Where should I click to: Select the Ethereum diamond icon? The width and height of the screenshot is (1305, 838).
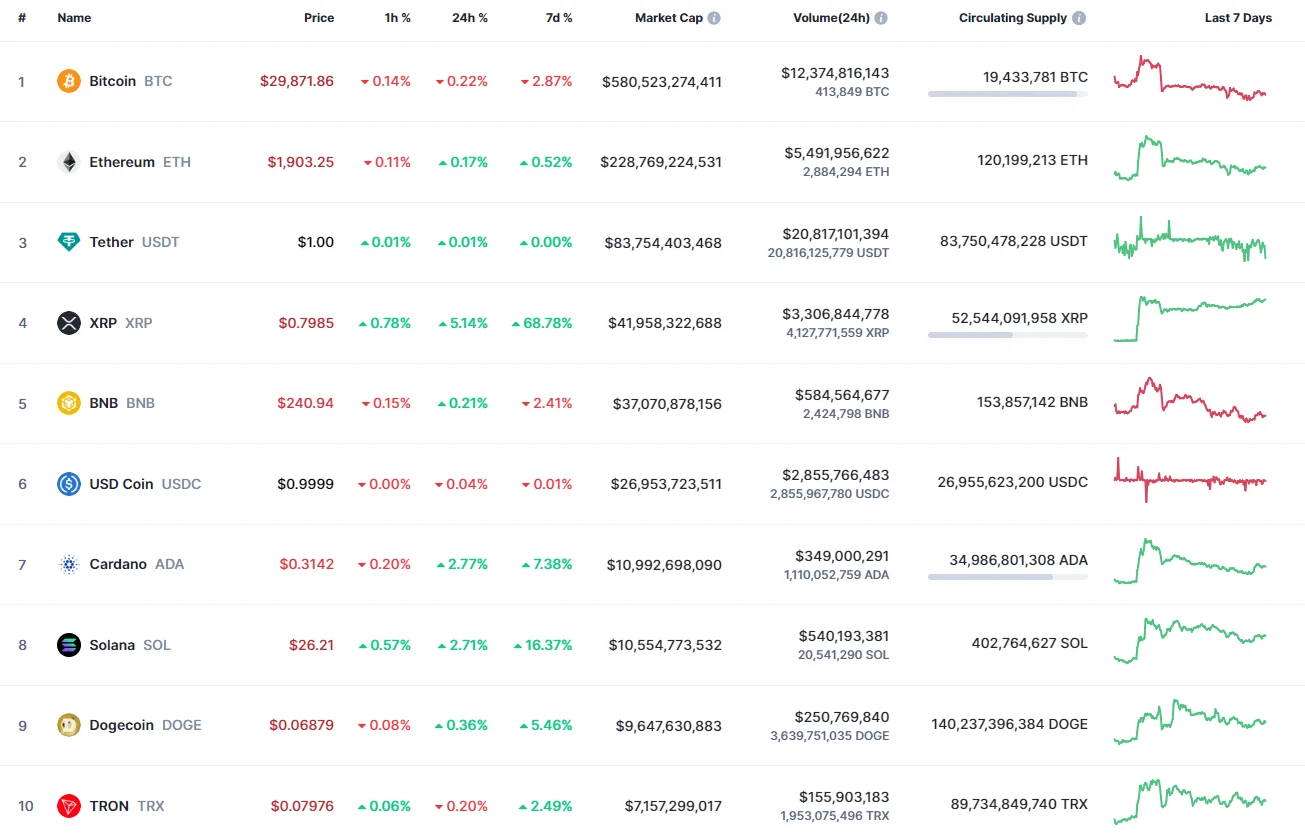(x=68, y=161)
